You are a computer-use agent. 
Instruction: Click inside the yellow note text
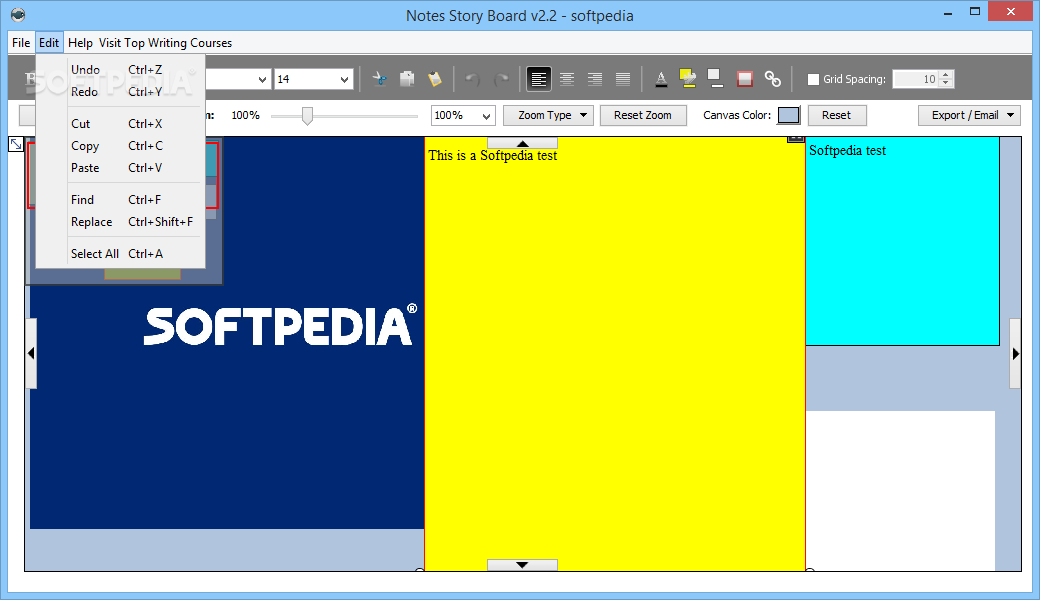point(493,156)
